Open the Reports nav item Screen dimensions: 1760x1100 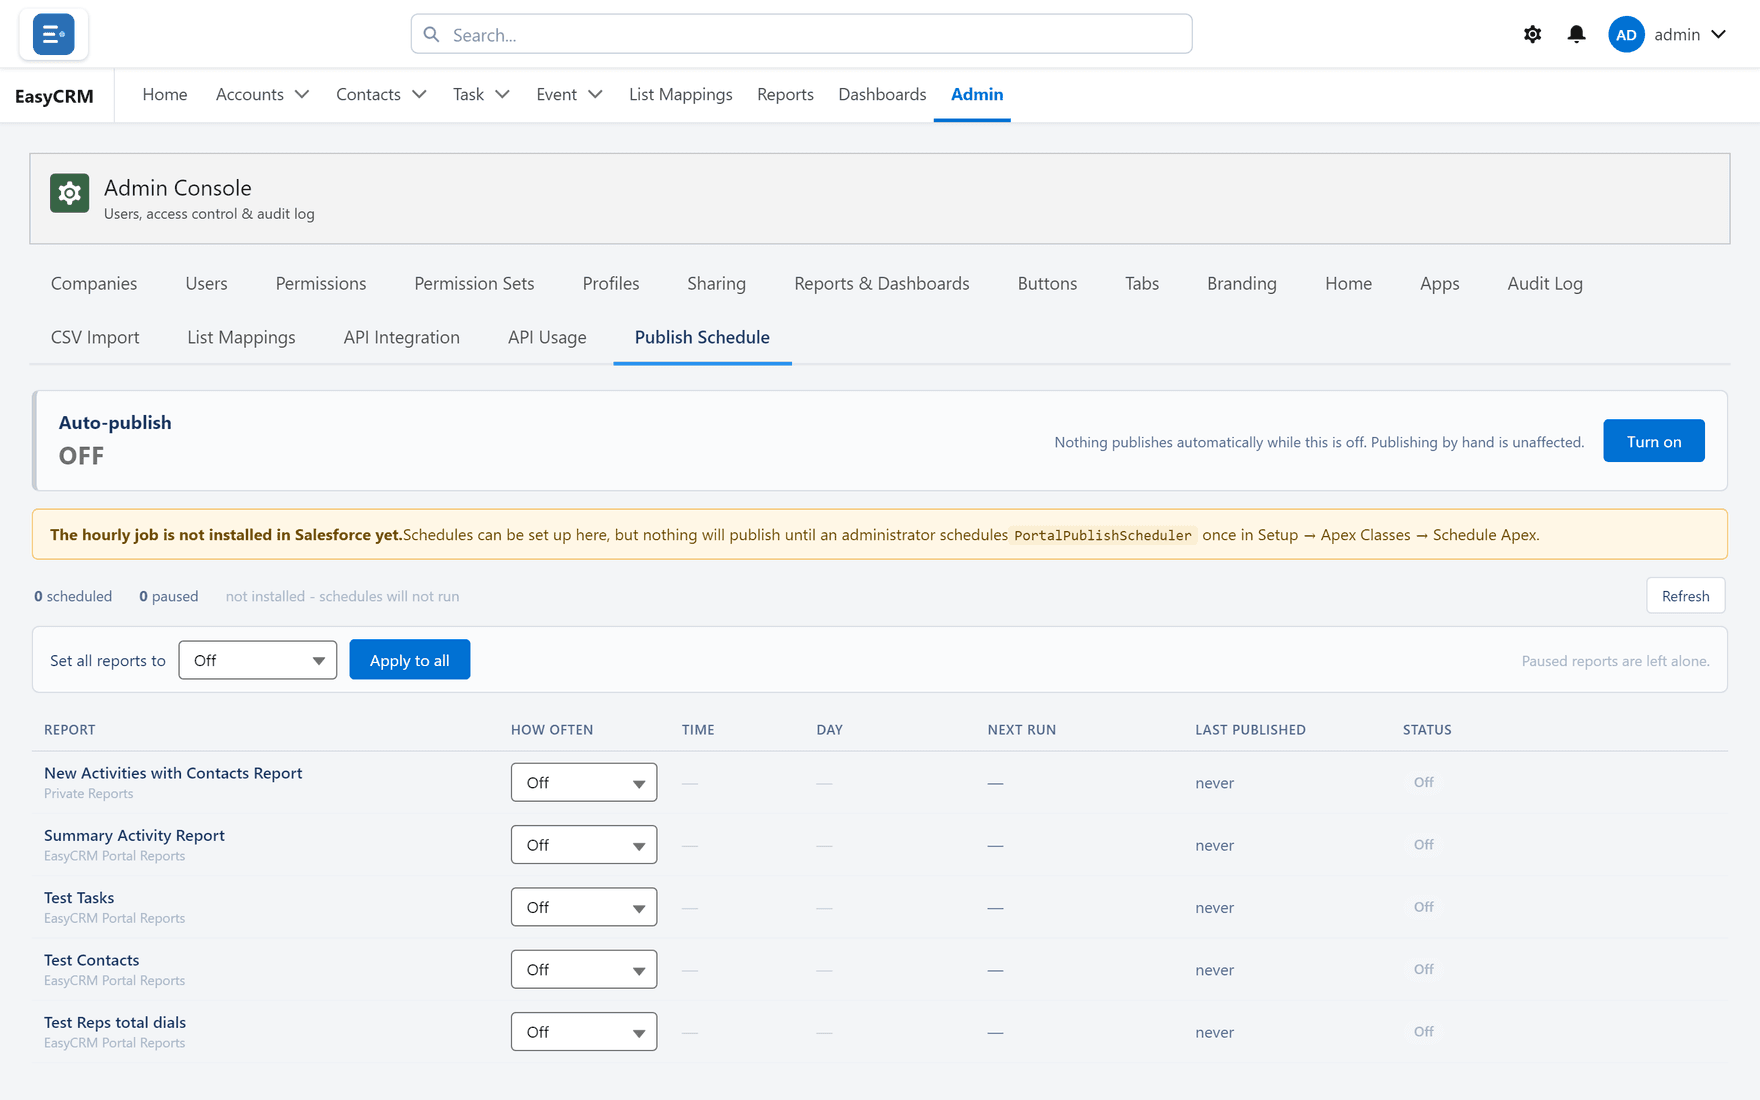tap(785, 94)
